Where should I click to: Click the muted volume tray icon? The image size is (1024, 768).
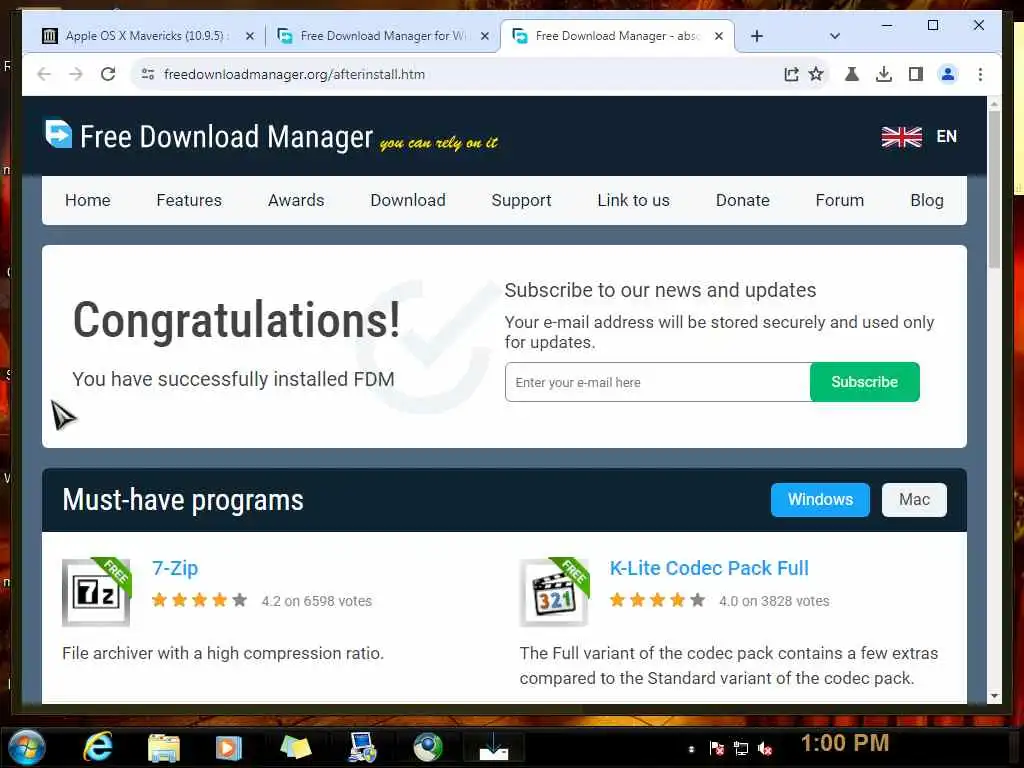tap(765, 748)
